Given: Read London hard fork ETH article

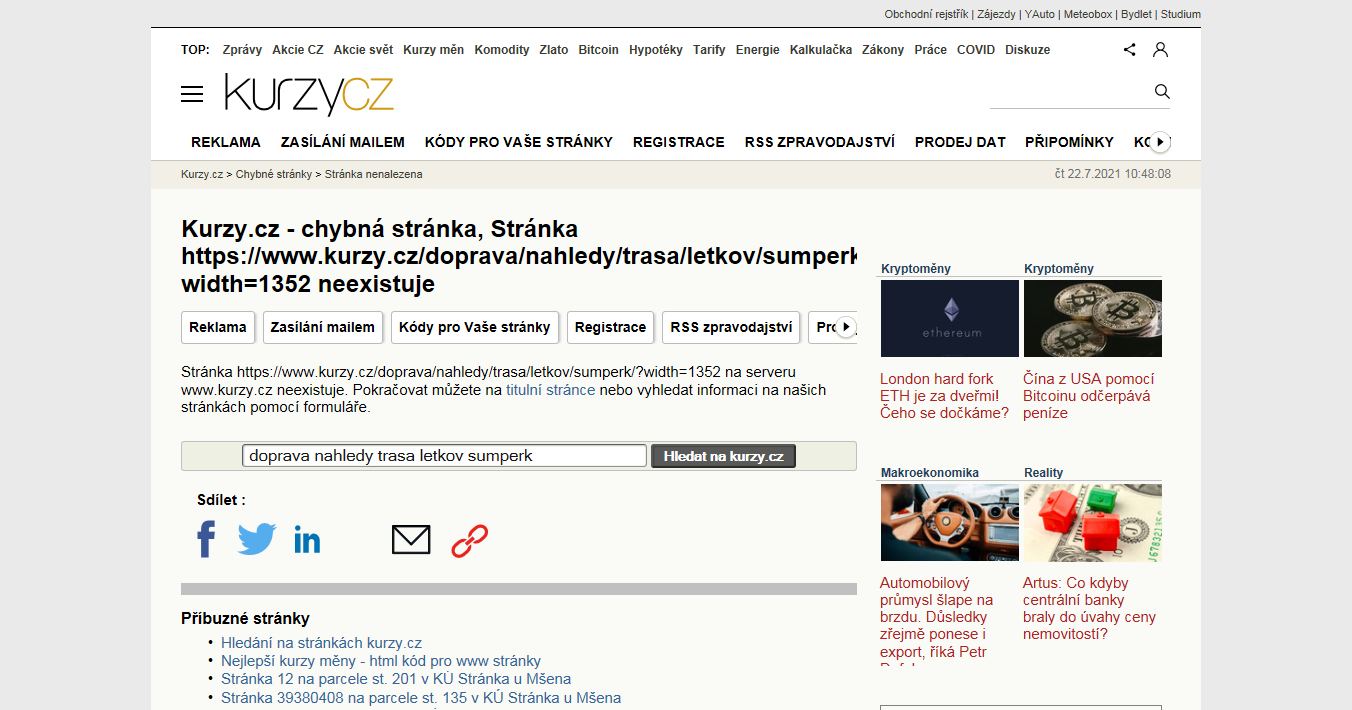Looking at the screenshot, I should click(x=945, y=396).
